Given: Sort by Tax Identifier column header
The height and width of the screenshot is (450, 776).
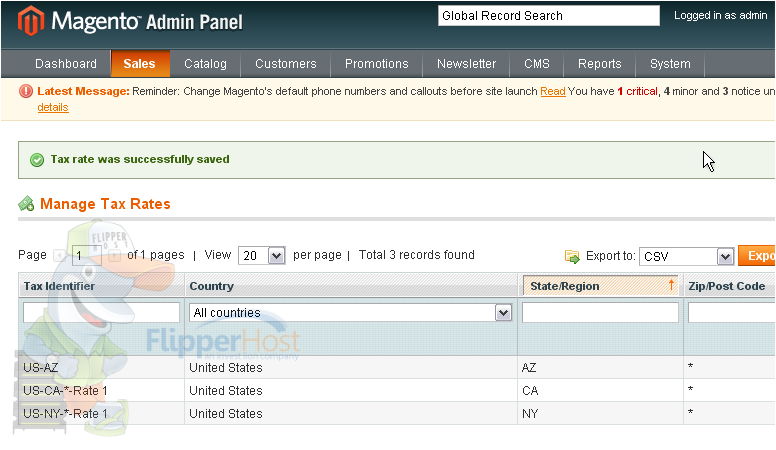Looking at the screenshot, I should (59, 286).
